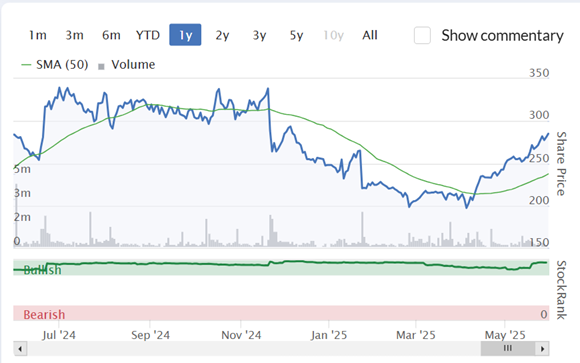The height and width of the screenshot is (363, 580).
Task: Select the 1y range button
Action: pyautogui.click(x=185, y=35)
